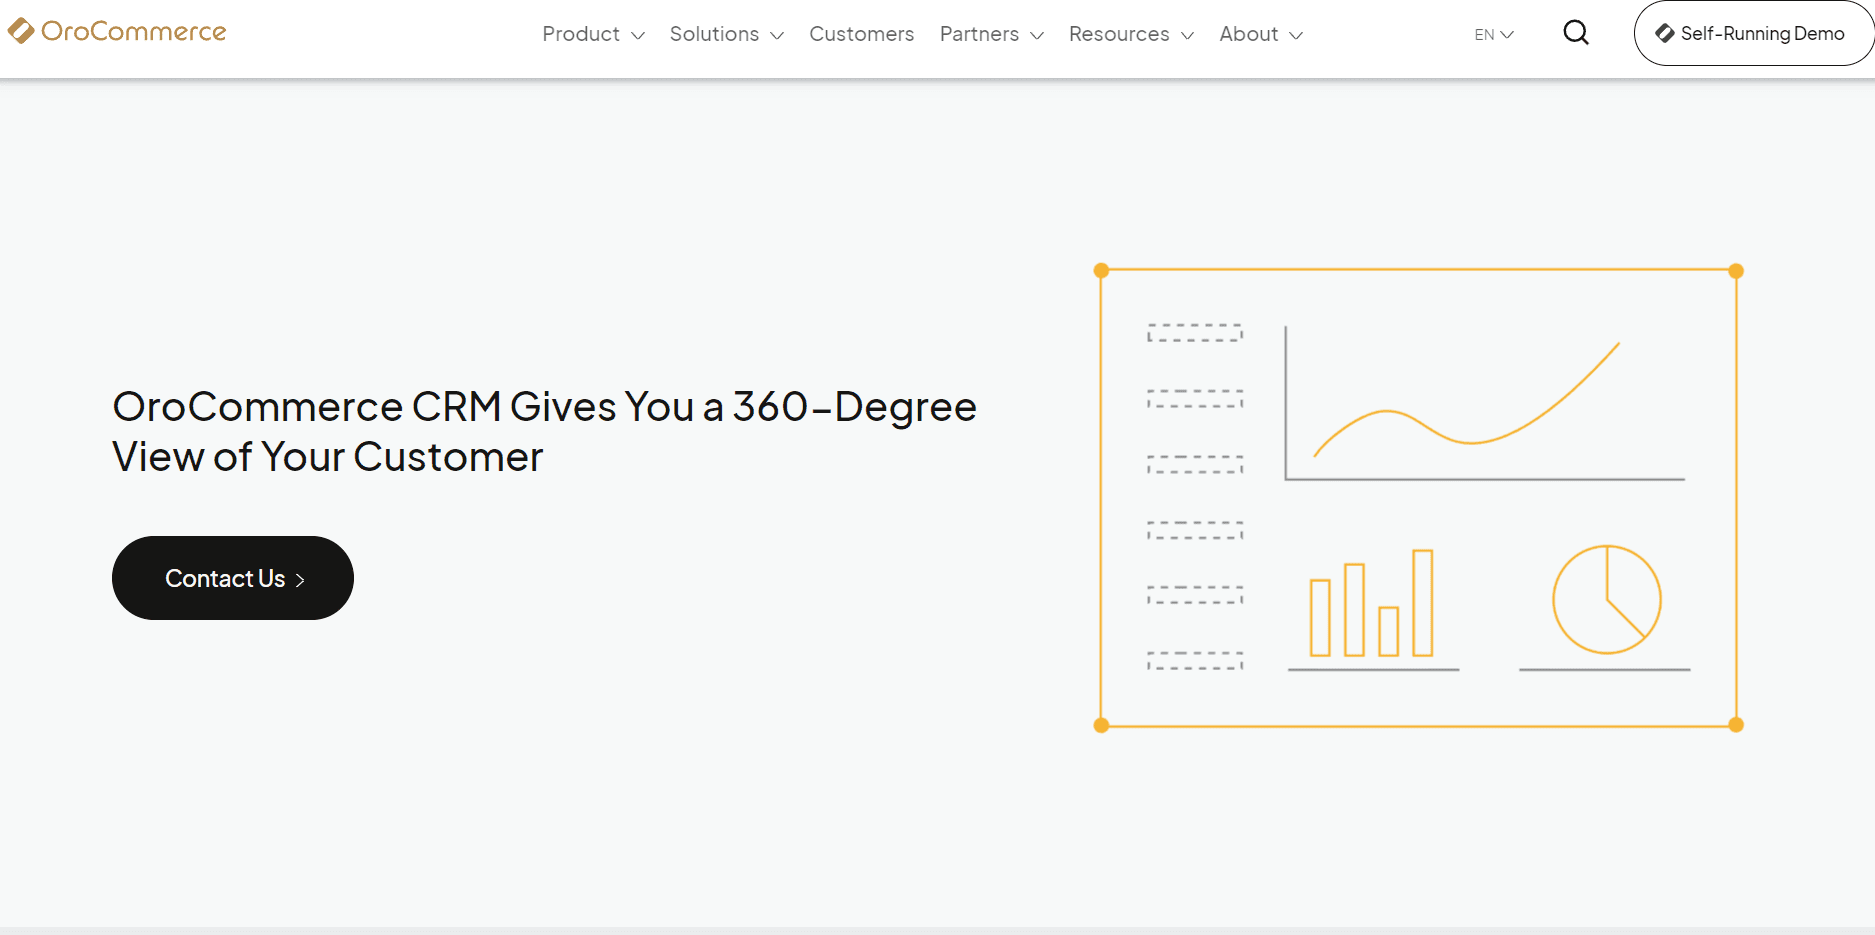1875x935 pixels.
Task: Click the pie chart illustration icon
Action: [1606, 600]
